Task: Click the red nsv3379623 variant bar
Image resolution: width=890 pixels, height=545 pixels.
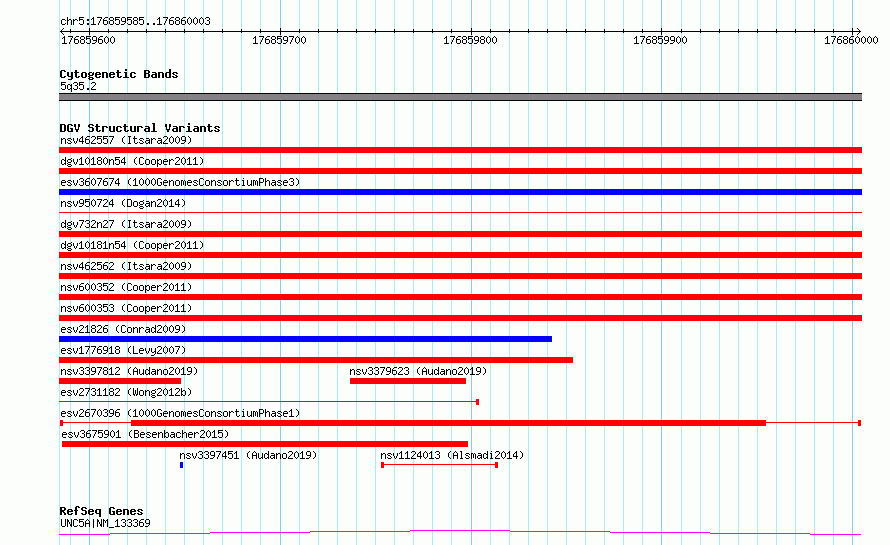Action: click(408, 381)
